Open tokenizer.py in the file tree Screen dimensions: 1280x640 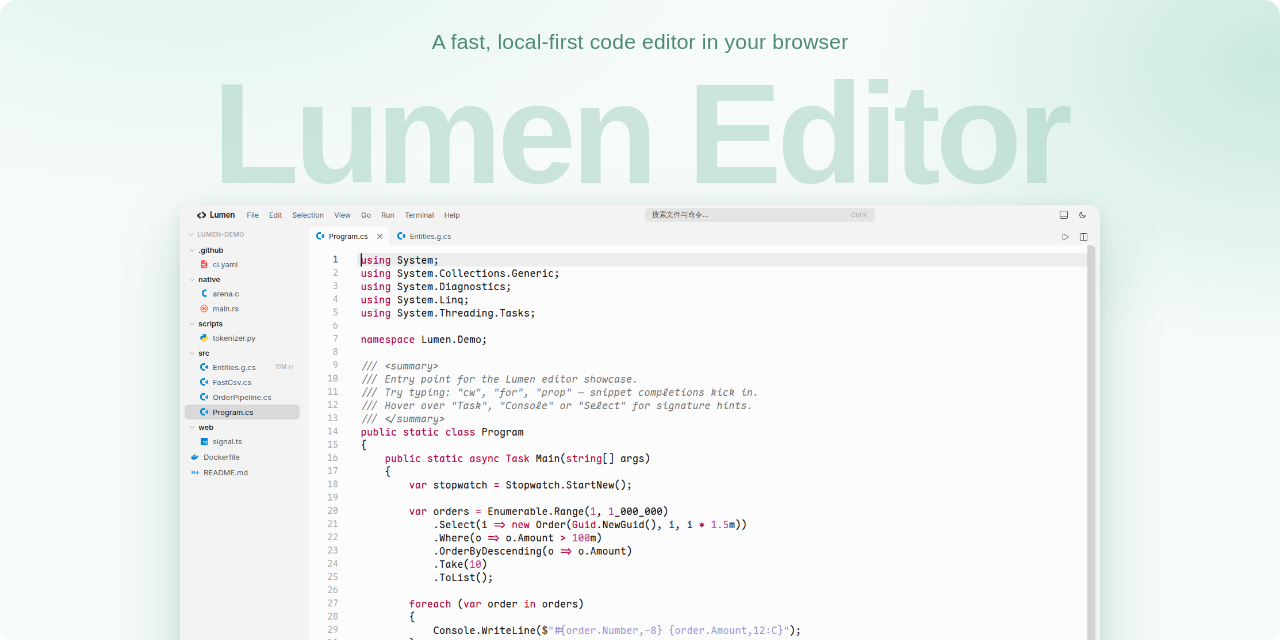242,338
